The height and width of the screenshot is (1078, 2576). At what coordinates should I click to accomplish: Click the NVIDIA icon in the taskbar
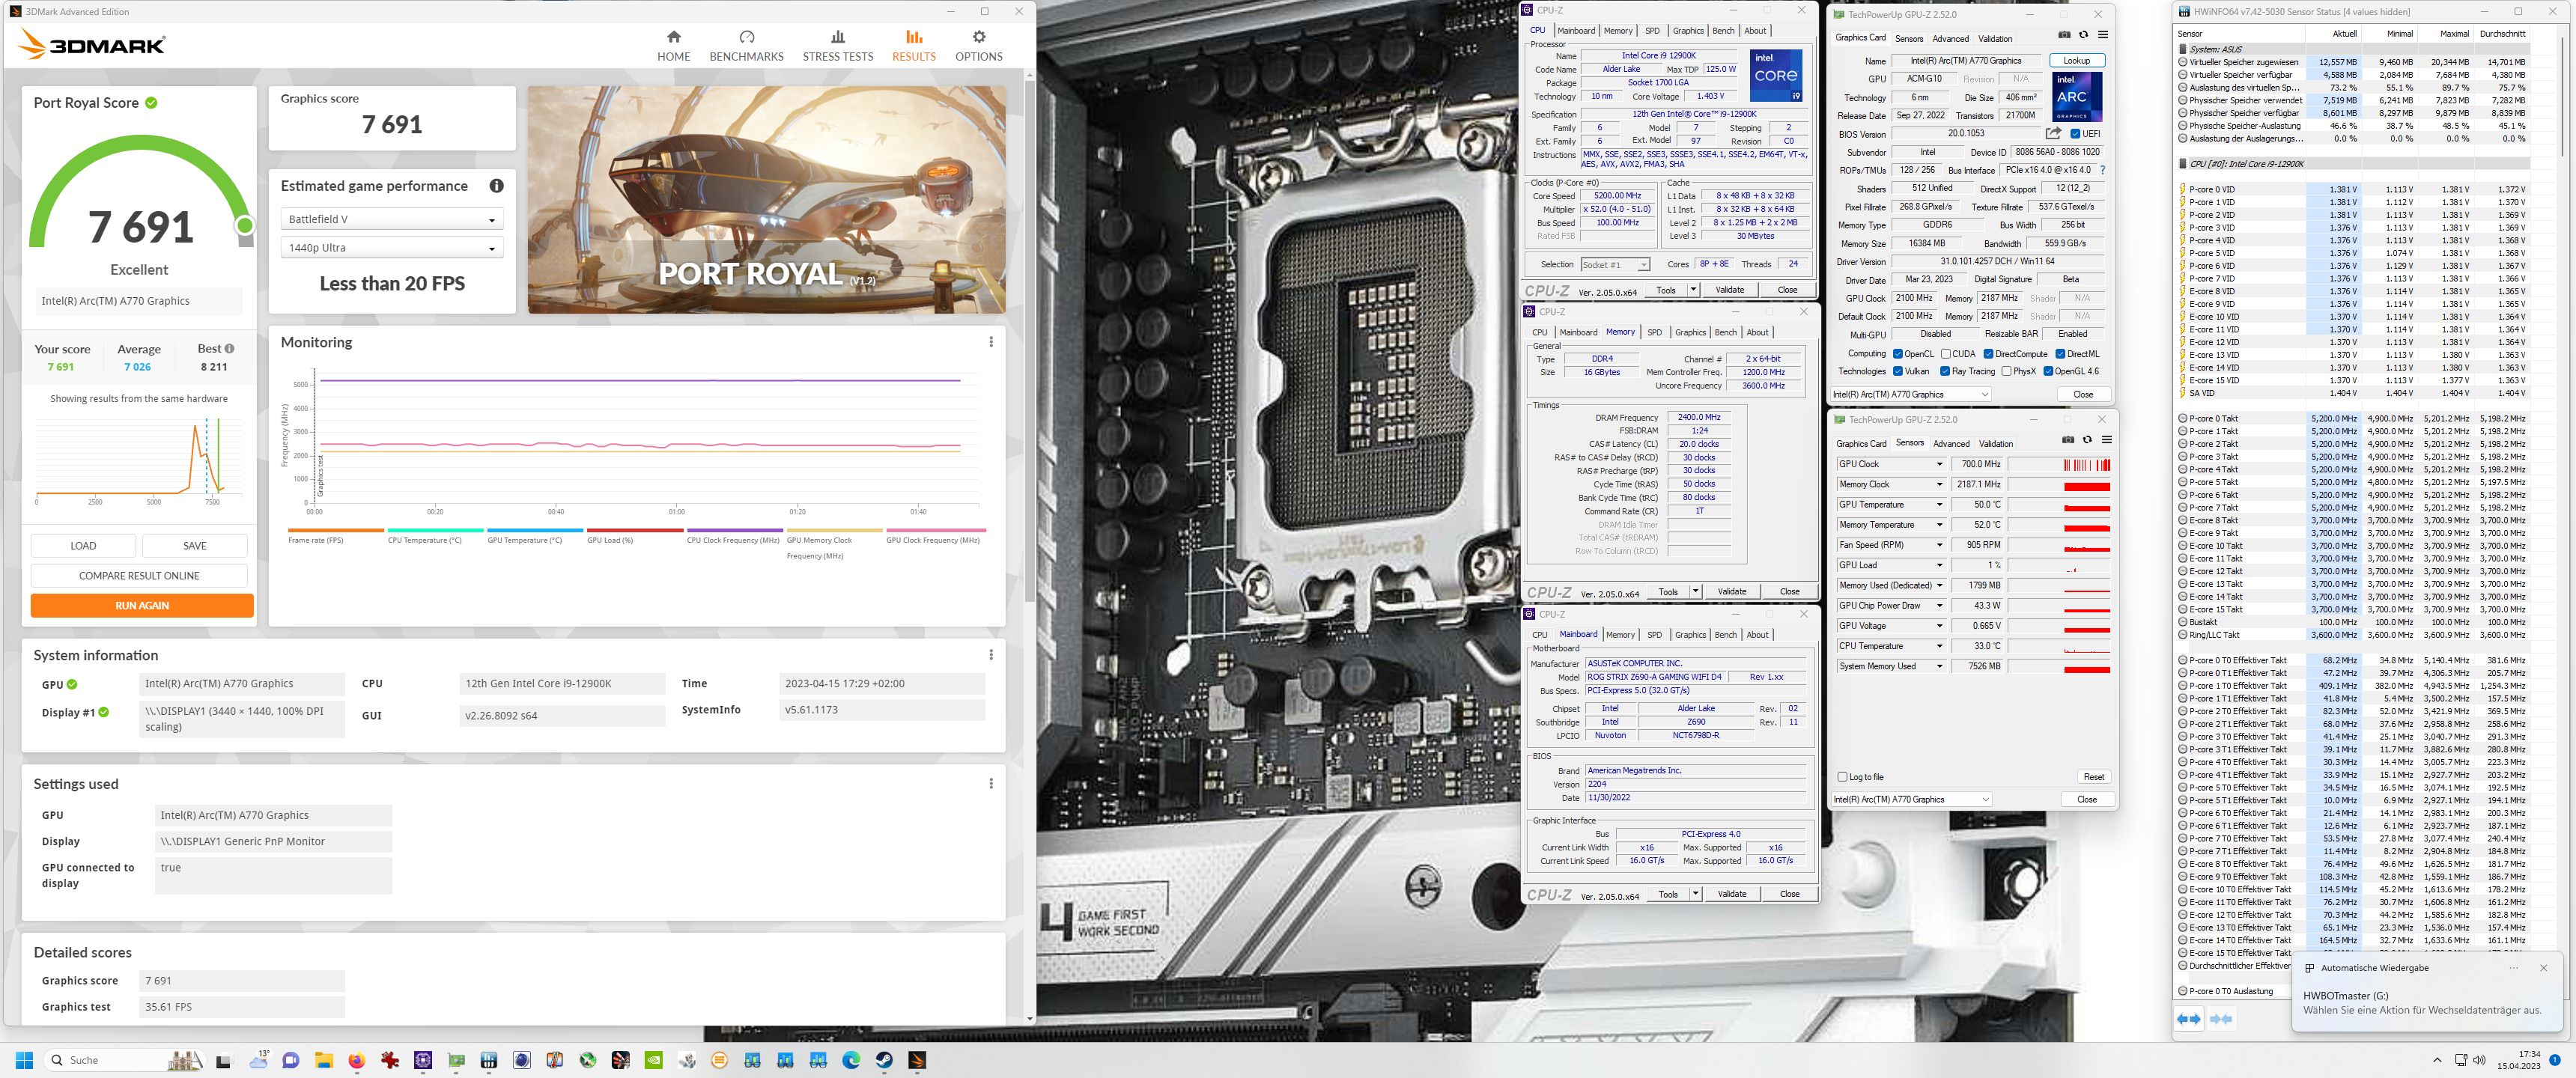click(x=653, y=1060)
